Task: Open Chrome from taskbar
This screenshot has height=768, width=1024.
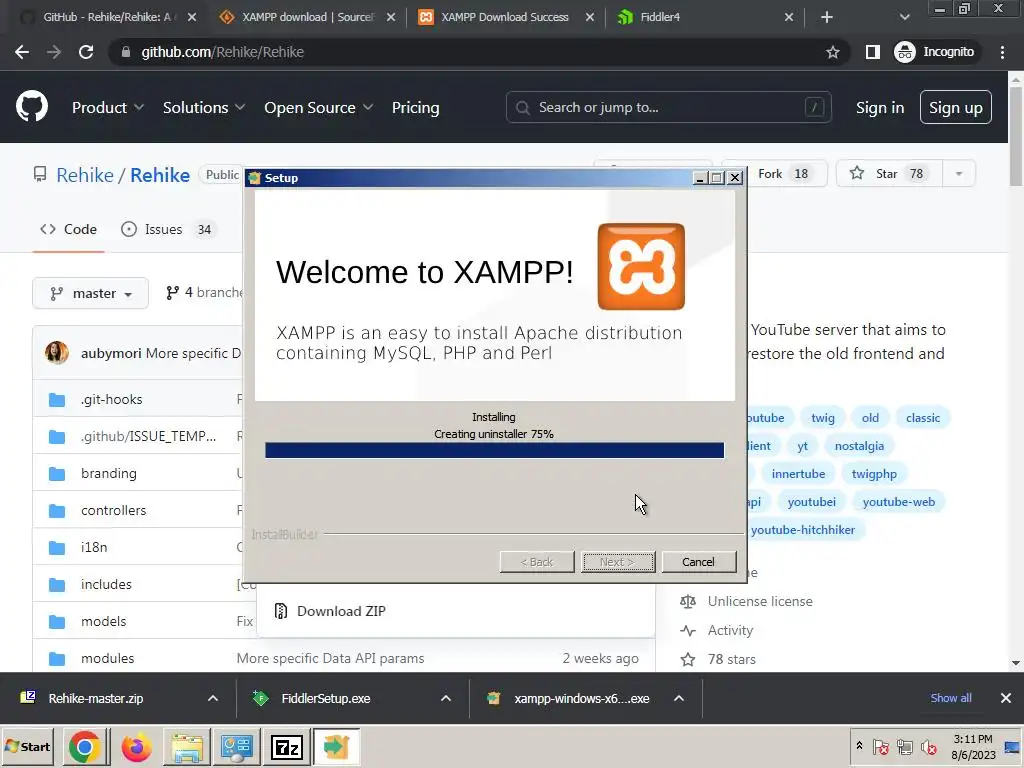Action: point(85,747)
